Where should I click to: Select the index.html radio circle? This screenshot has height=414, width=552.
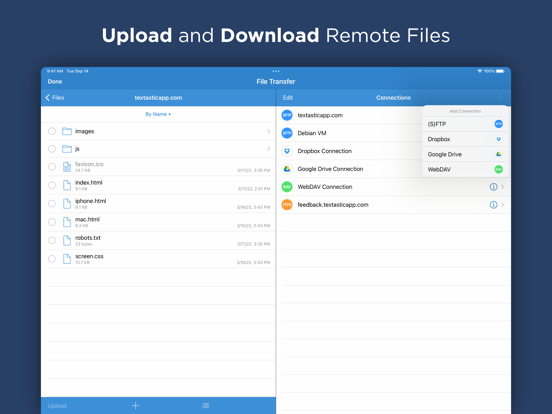click(52, 185)
